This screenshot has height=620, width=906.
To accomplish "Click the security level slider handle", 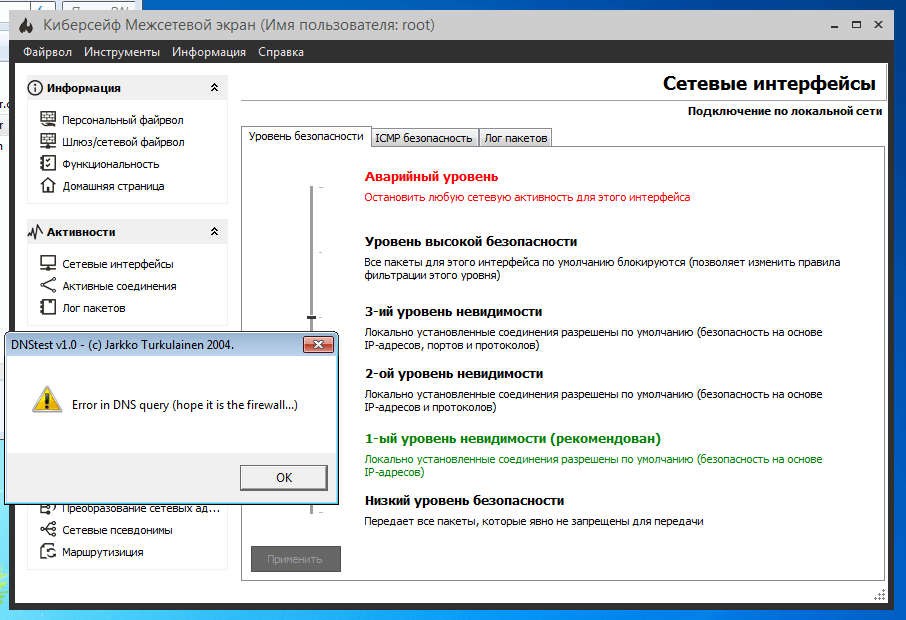I will pyautogui.click(x=312, y=317).
